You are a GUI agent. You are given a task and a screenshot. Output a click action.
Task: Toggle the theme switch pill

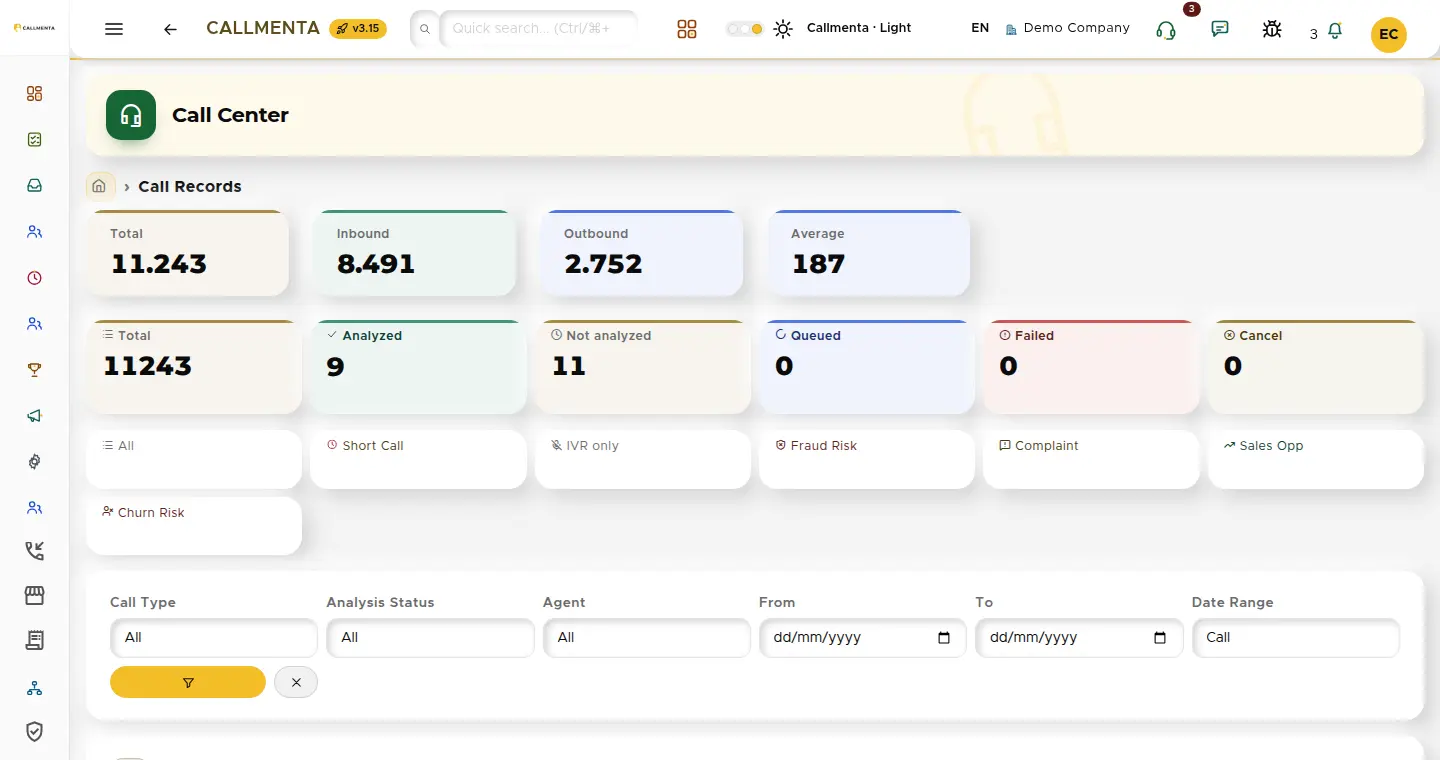point(745,29)
